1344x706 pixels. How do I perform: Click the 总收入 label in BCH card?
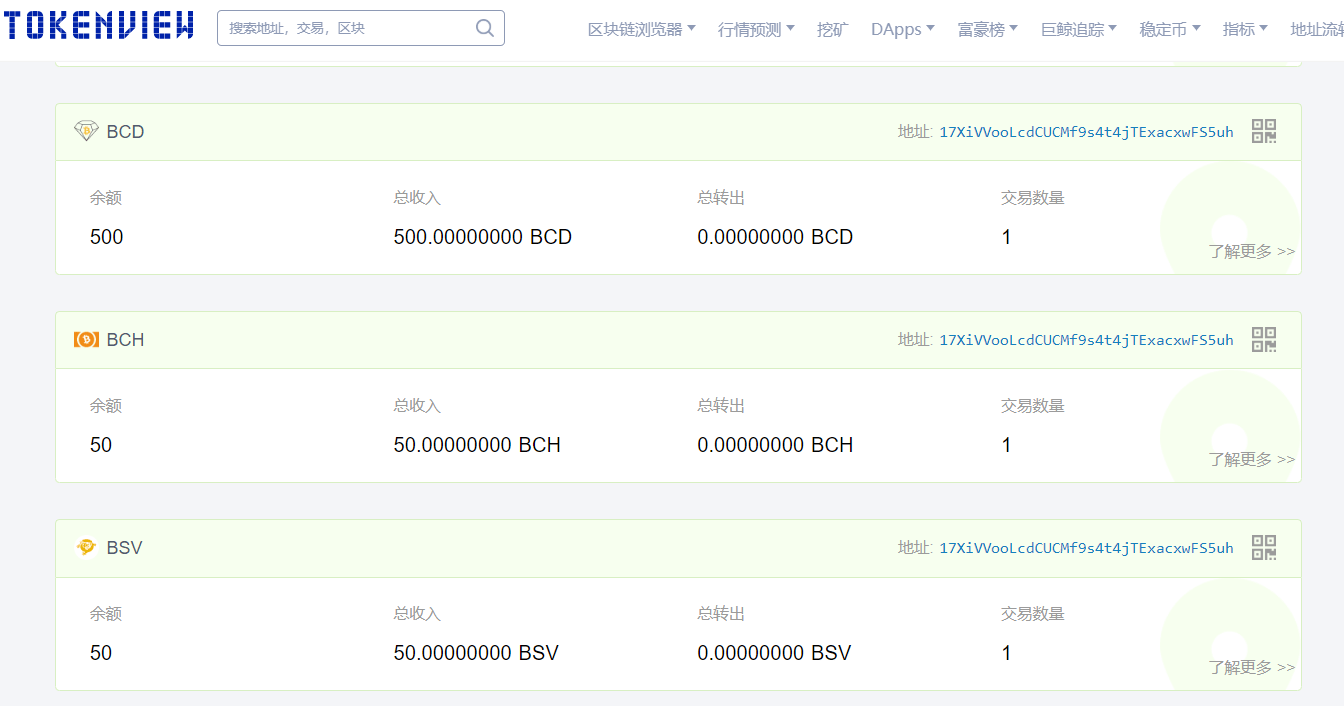(417, 406)
